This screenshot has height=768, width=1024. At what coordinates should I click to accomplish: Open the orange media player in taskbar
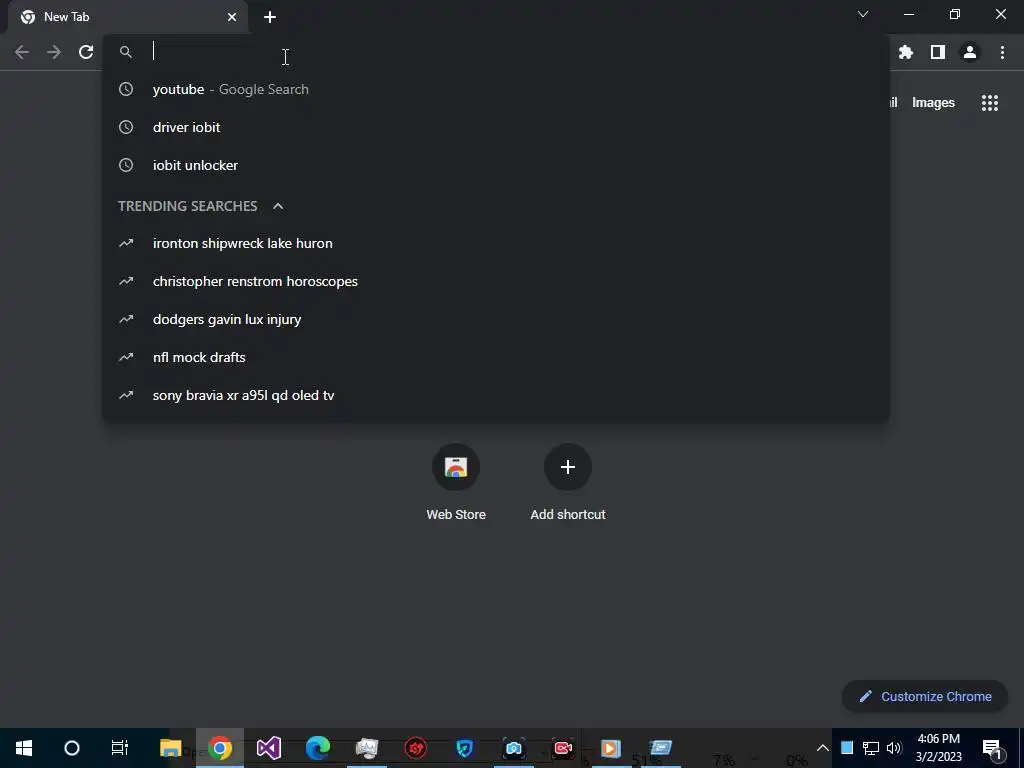click(611, 748)
